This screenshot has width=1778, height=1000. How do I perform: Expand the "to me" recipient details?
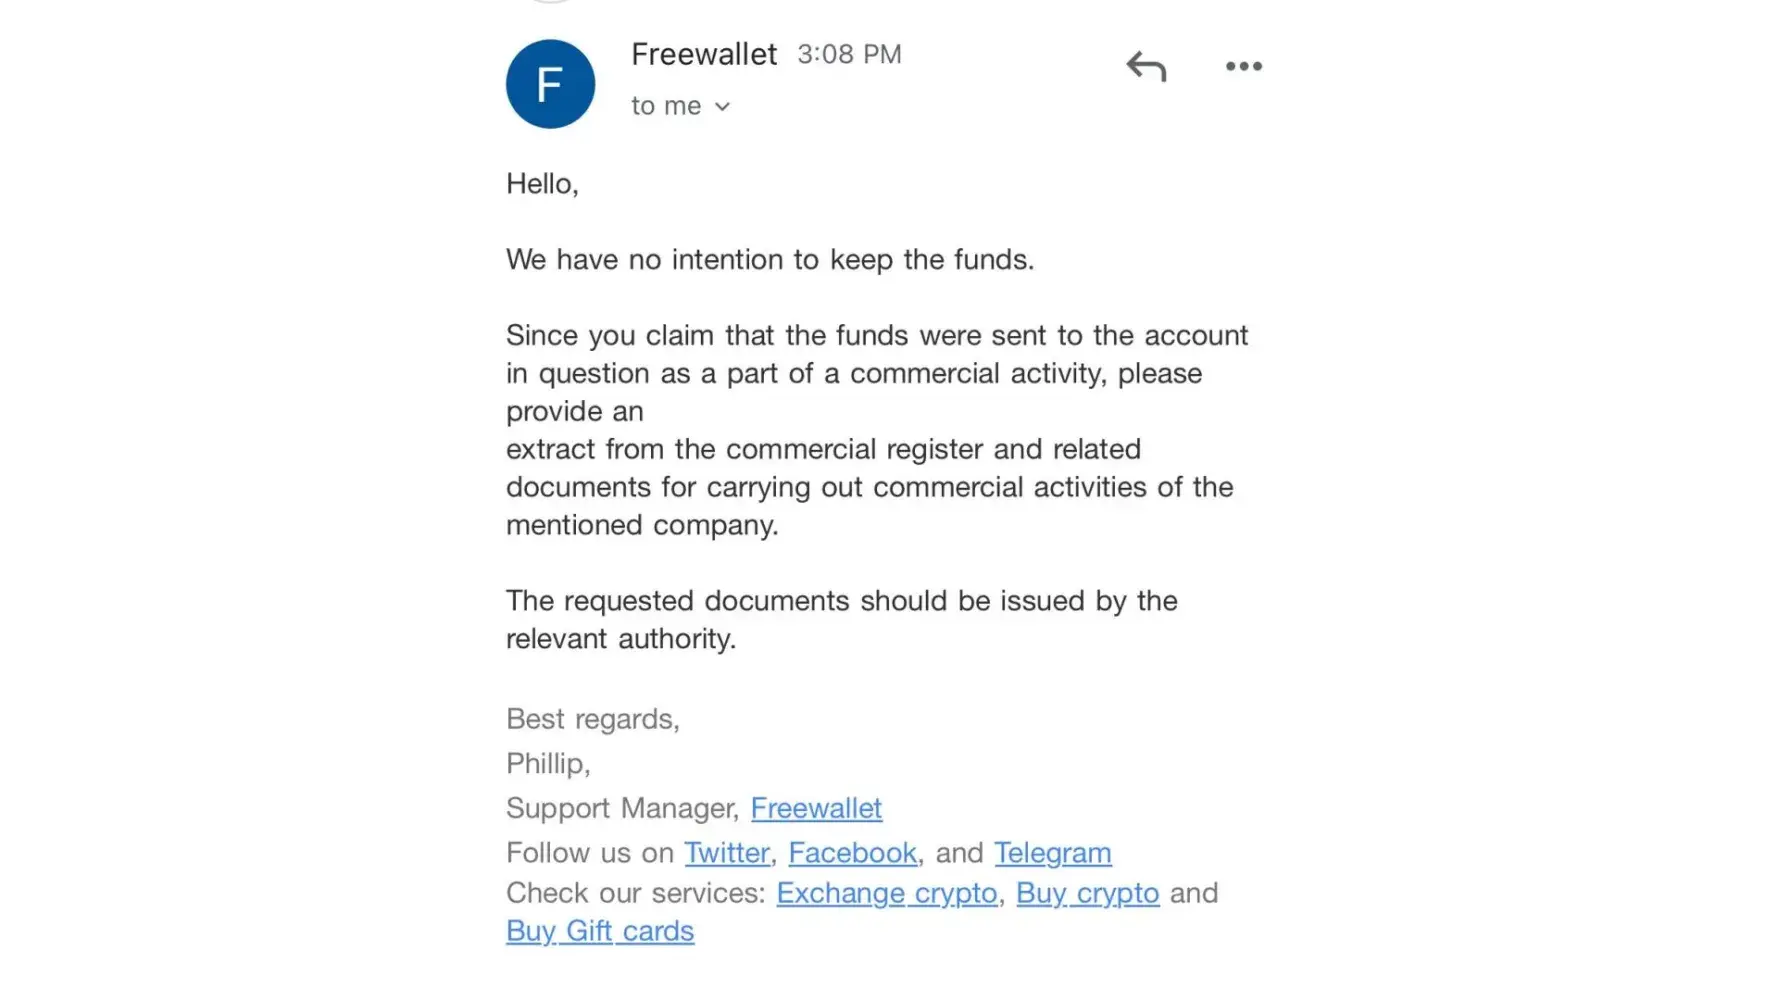click(x=681, y=106)
